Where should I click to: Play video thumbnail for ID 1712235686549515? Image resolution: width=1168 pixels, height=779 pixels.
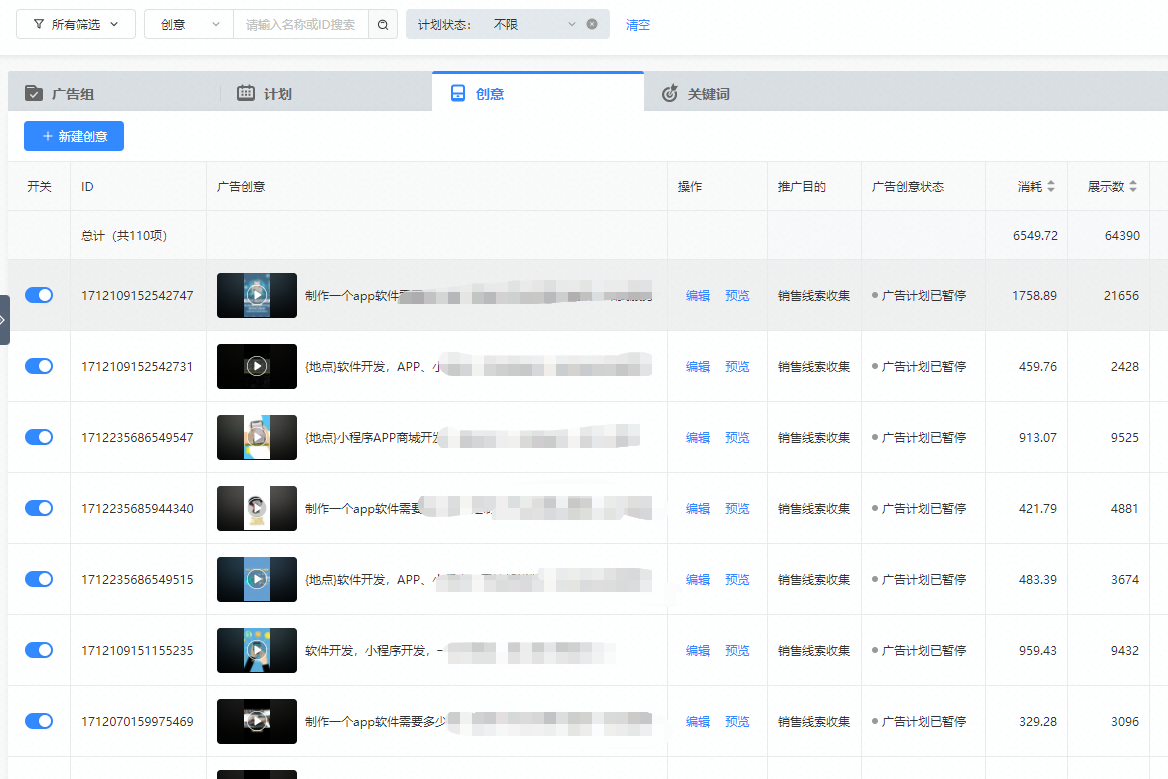[257, 579]
